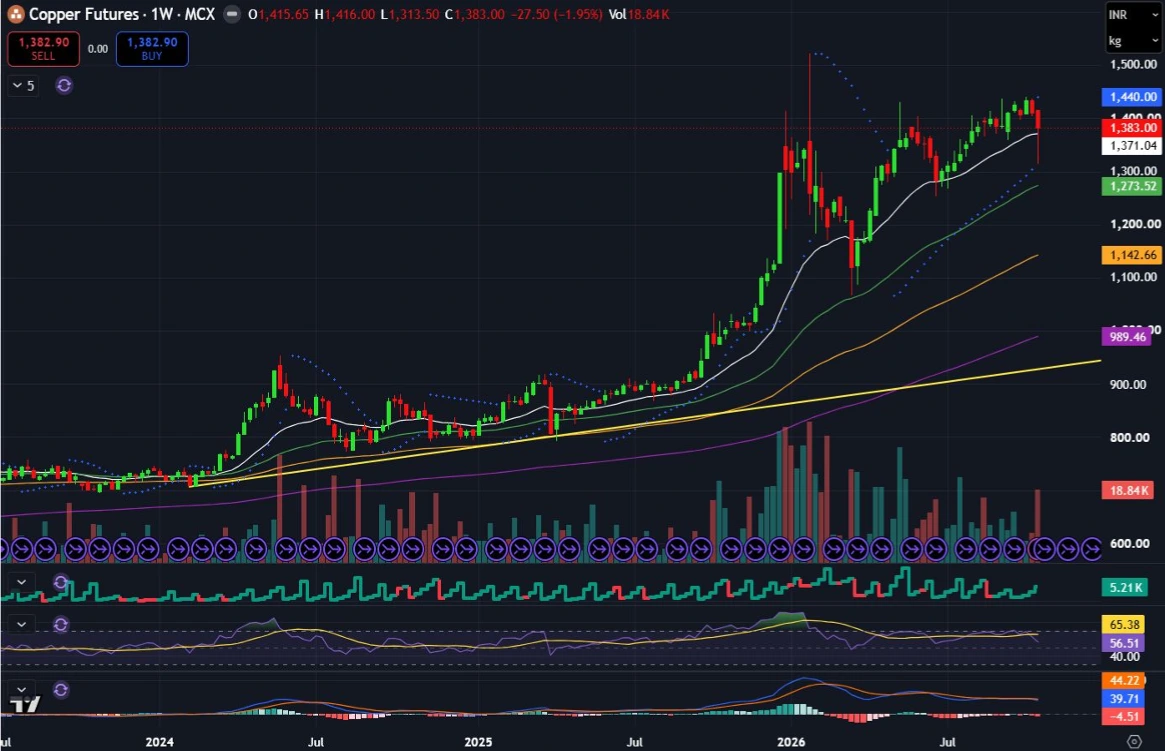The width and height of the screenshot is (1165, 751).
Task: Open the INR currency dropdown
Action: (1133, 15)
